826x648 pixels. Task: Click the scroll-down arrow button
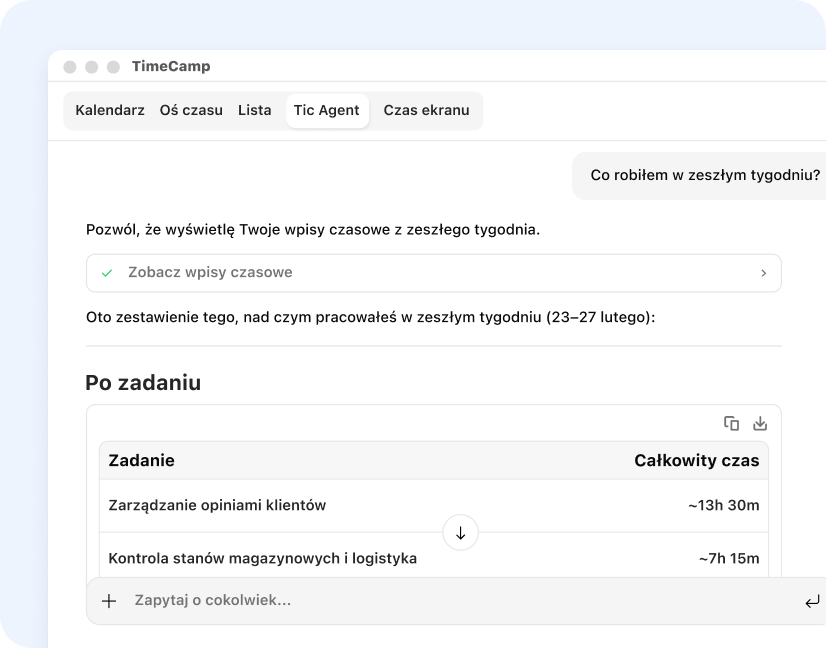click(460, 533)
